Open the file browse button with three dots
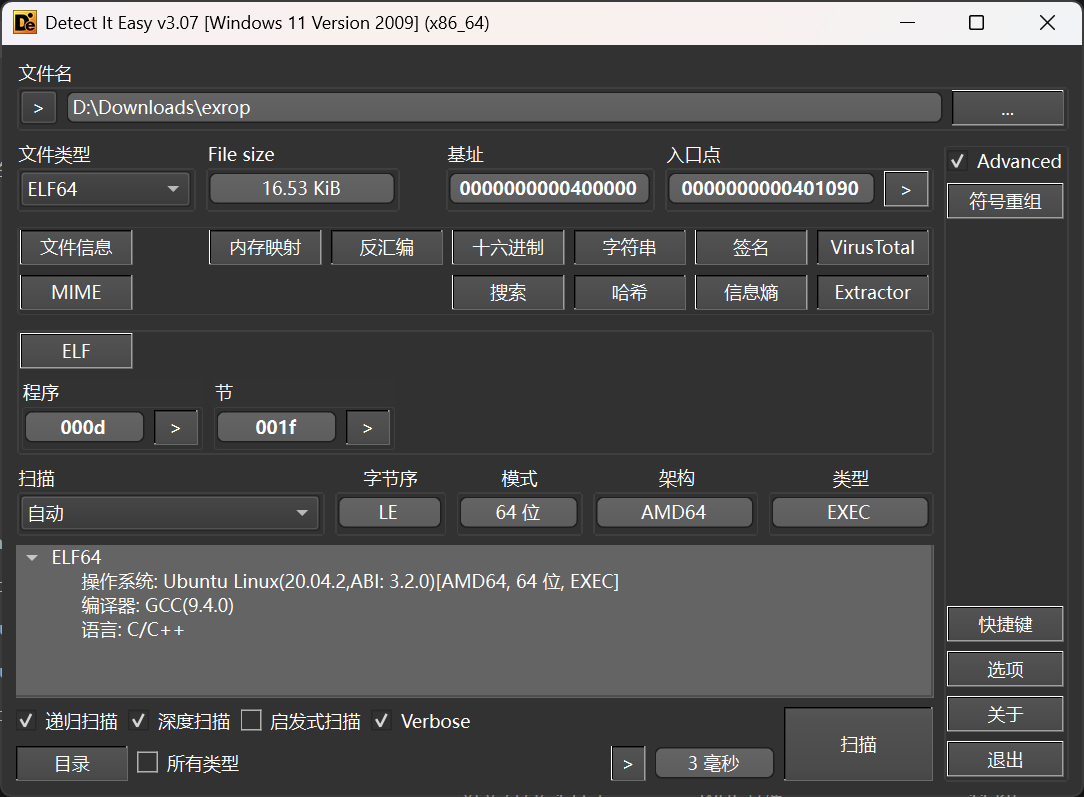The width and height of the screenshot is (1084, 797). point(1006,108)
